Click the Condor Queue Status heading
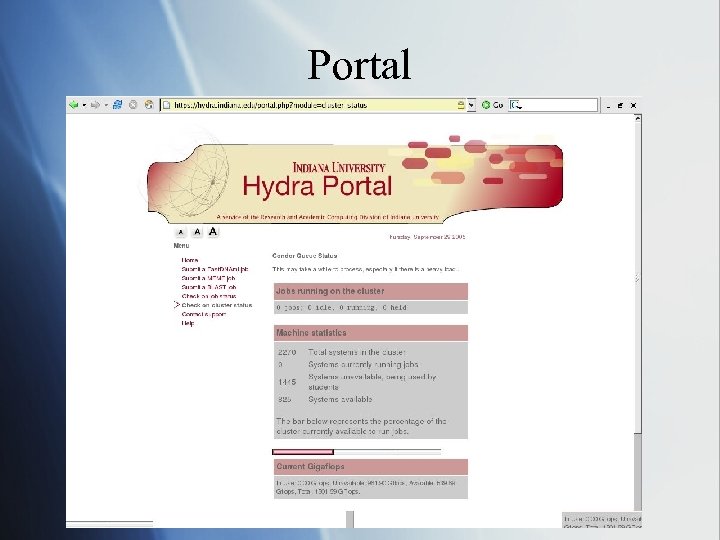The image size is (720, 540). [x=305, y=256]
